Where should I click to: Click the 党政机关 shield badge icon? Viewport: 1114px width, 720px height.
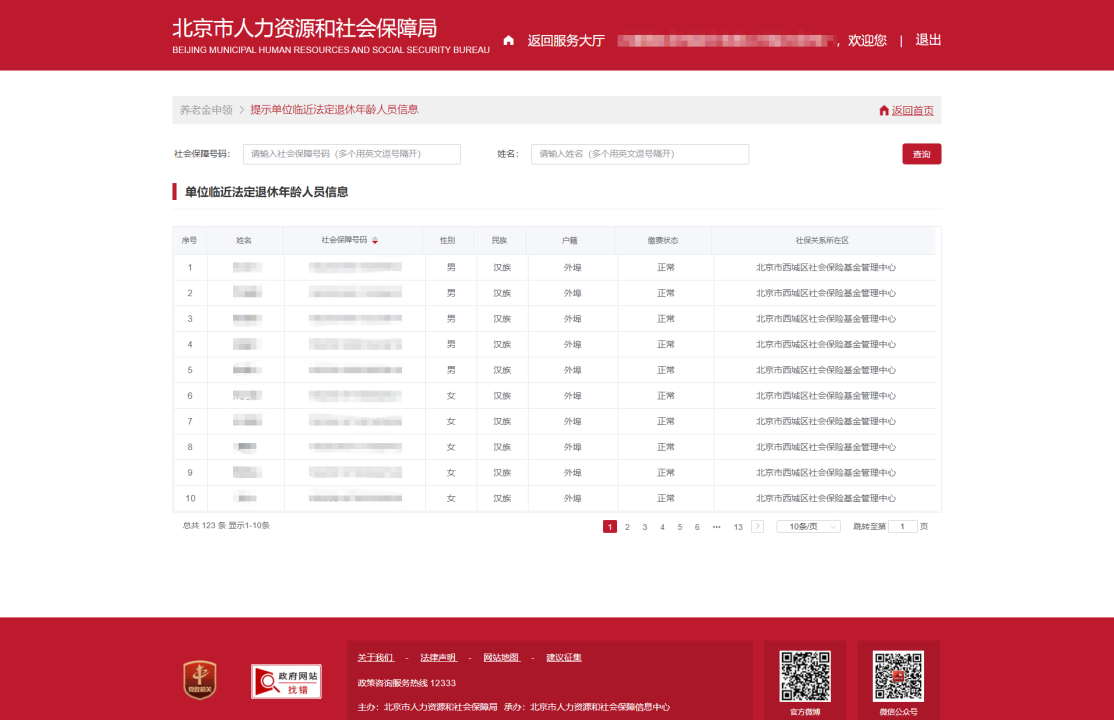coord(199,679)
